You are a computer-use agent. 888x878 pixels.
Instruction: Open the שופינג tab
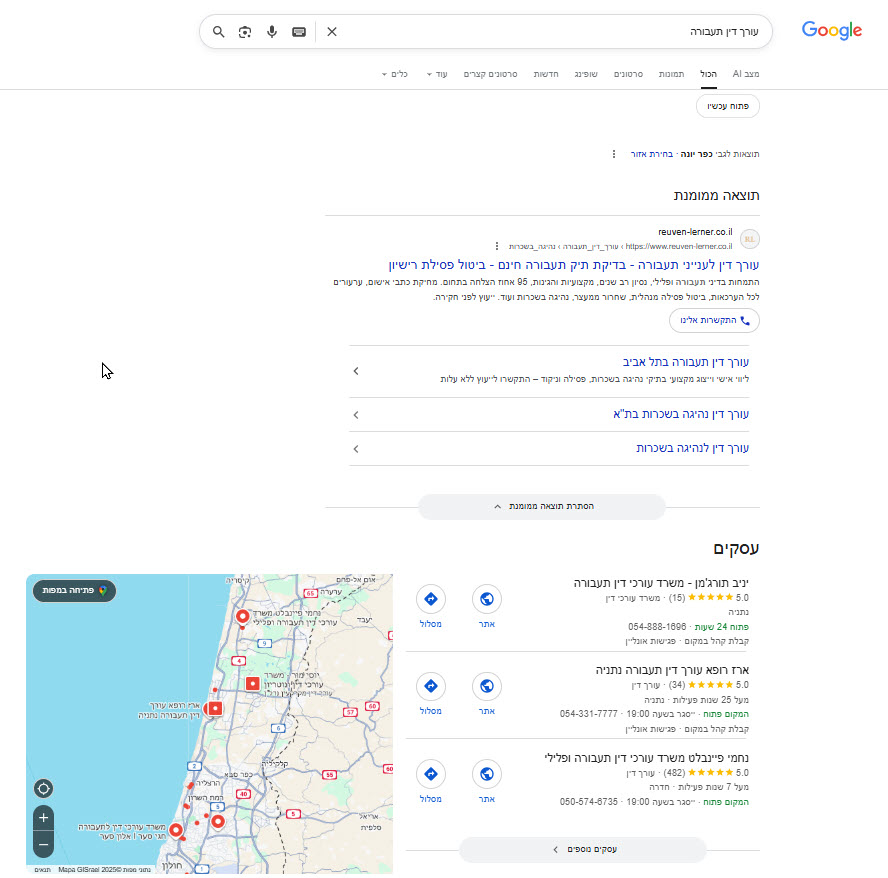586,74
